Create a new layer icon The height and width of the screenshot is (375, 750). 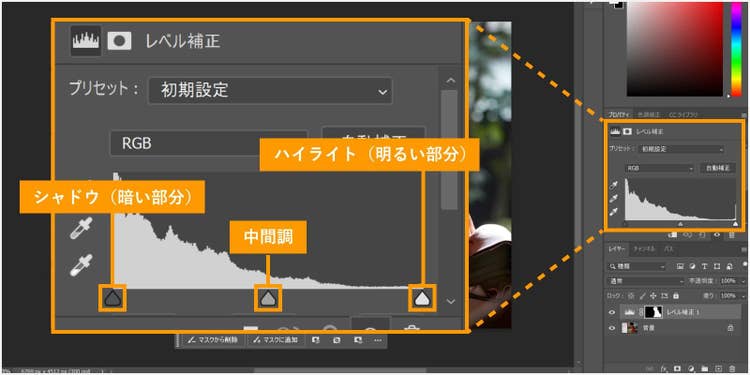(x=718, y=368)
